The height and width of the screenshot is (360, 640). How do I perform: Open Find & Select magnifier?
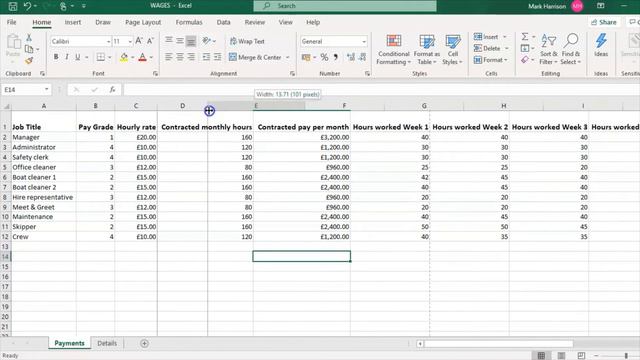pos(571,49)
